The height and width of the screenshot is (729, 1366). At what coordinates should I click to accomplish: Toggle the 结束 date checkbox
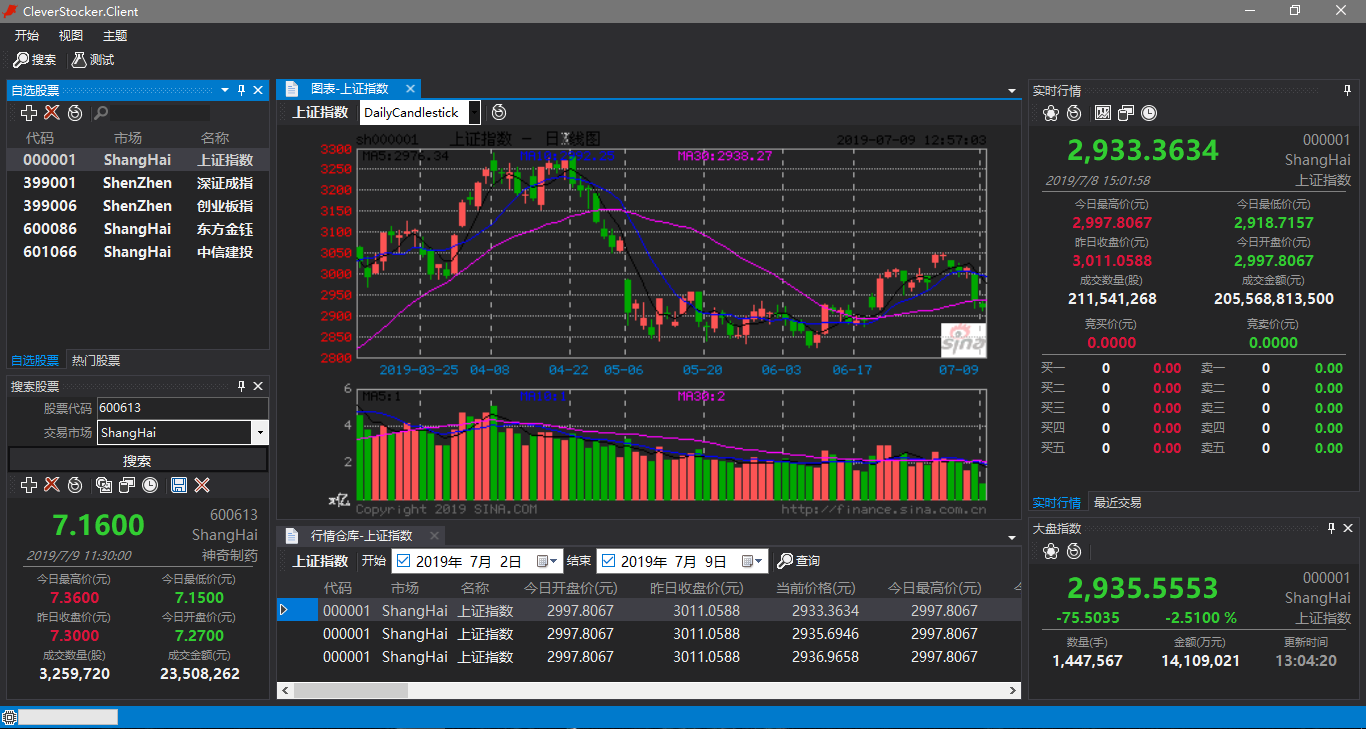608,561
